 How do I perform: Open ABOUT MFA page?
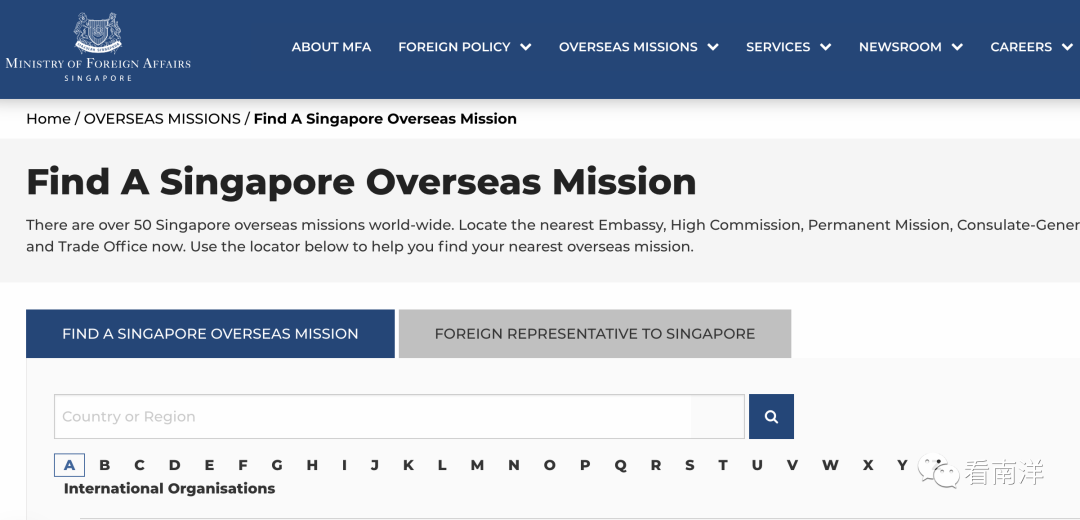click(331, 47)
